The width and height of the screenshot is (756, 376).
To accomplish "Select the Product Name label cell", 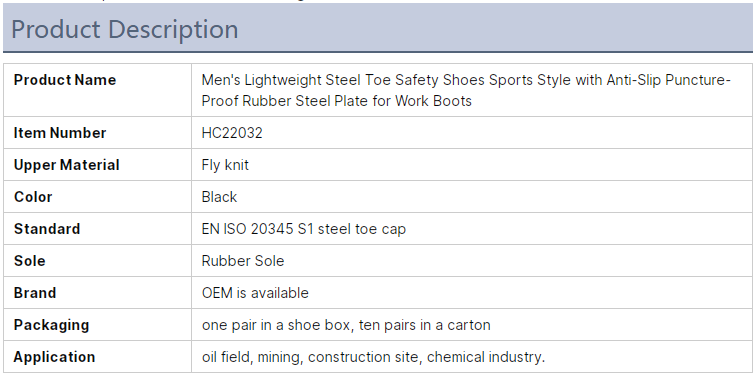I will (97, 90).
